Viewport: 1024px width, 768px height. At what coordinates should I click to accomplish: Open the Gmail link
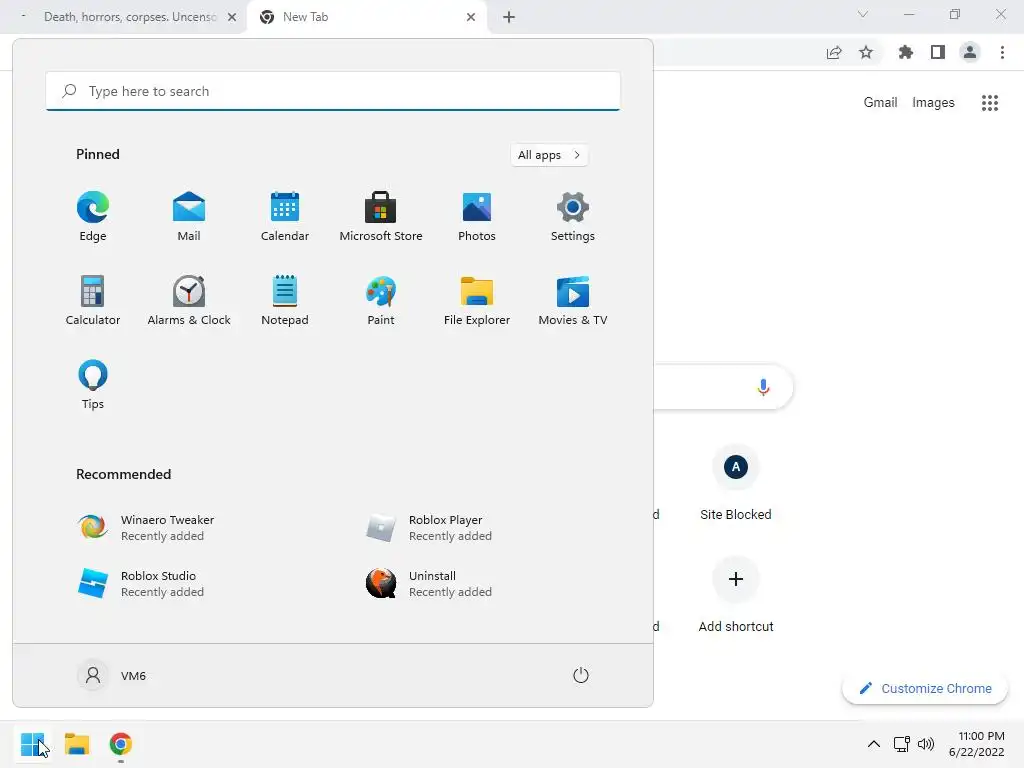[880, 103]
